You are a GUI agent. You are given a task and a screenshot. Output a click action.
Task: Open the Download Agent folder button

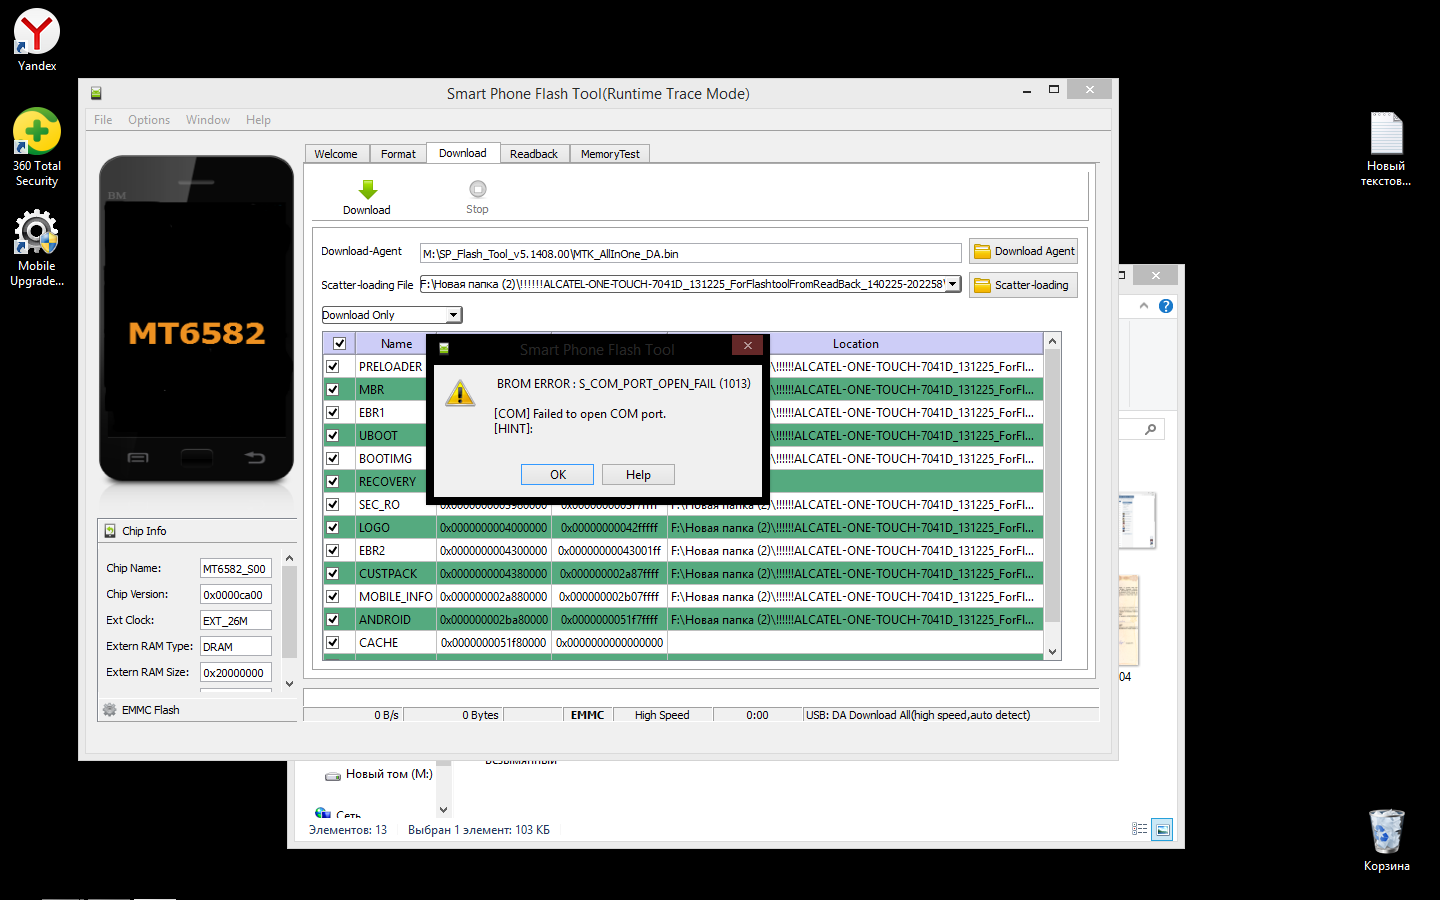(x=1023, y=251)
